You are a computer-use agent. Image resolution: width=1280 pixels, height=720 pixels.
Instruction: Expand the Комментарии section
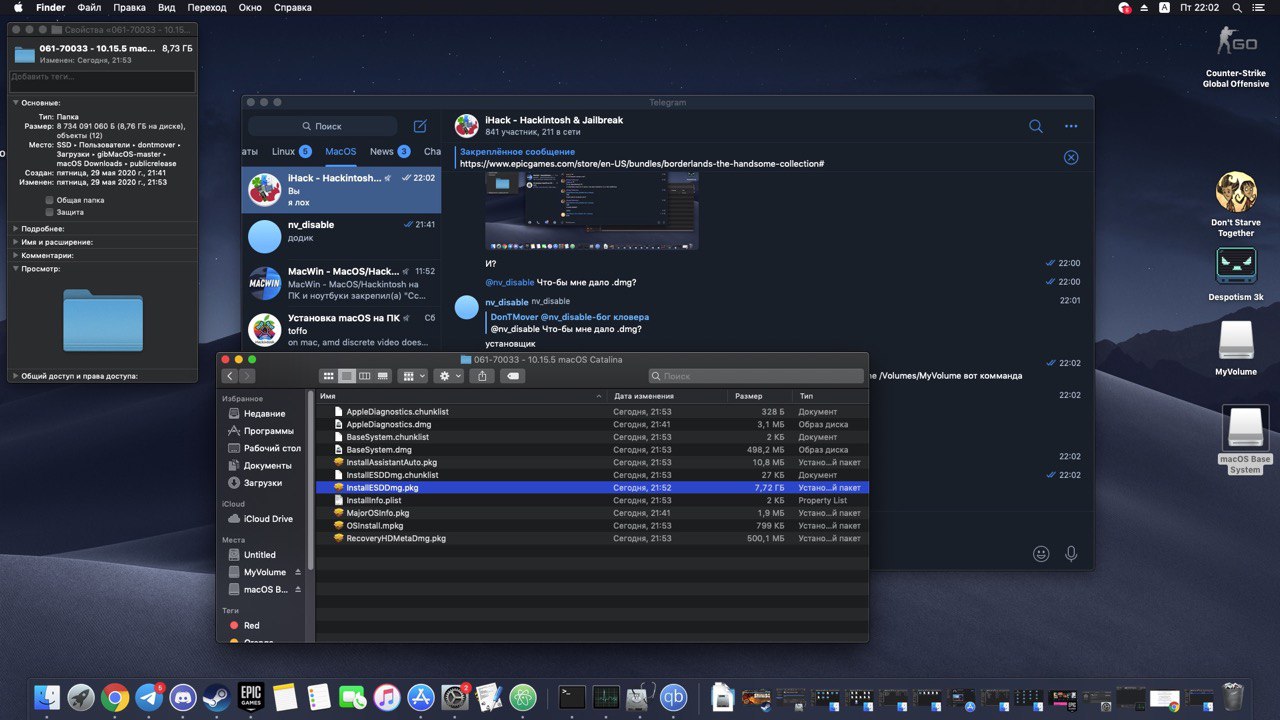[15, 255]
